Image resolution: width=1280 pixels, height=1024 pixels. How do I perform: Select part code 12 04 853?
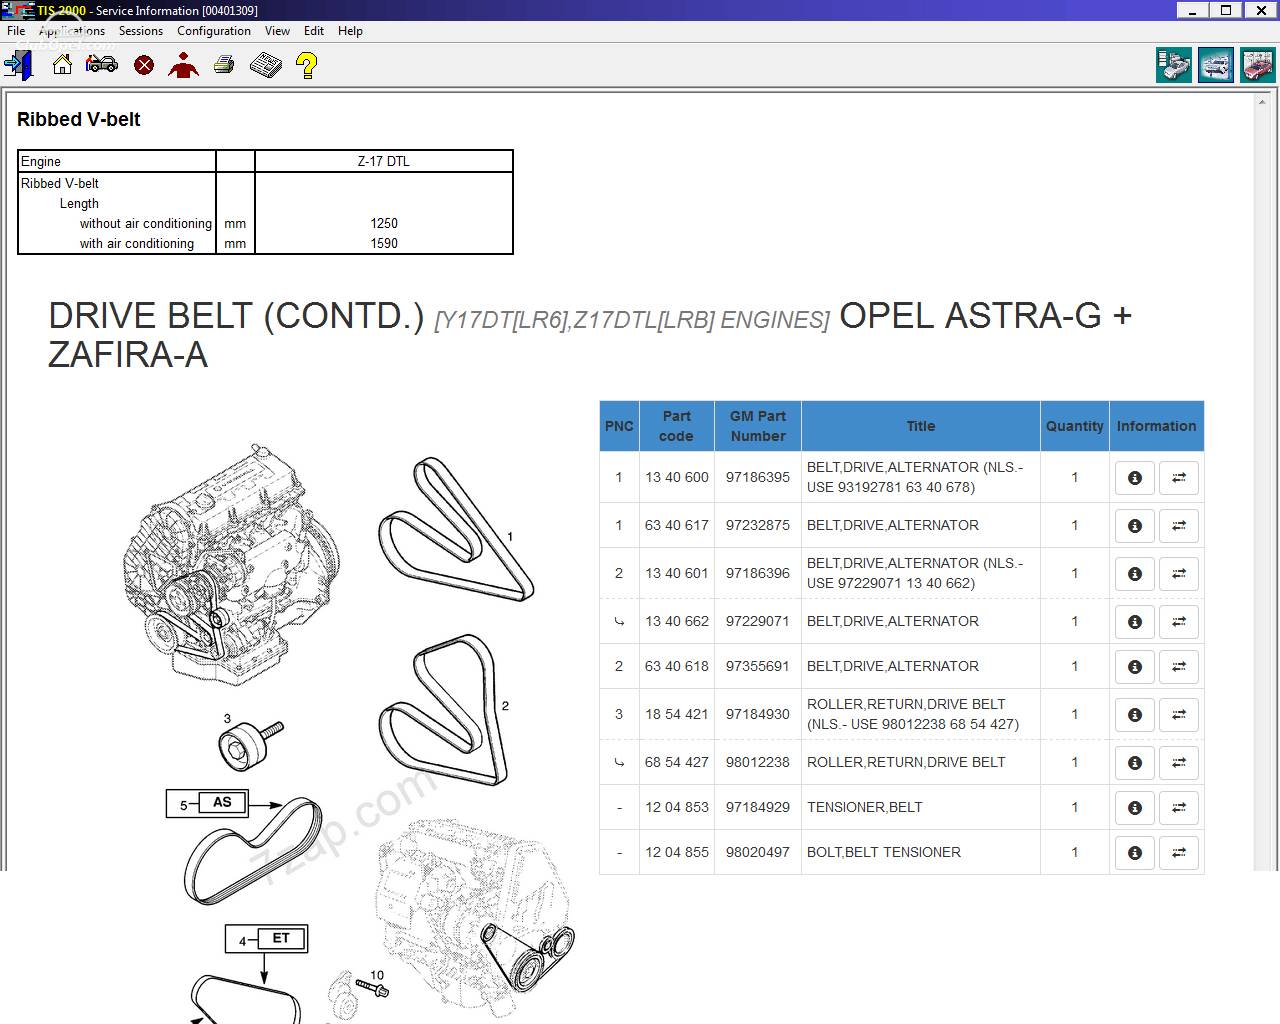pos(677,808)
